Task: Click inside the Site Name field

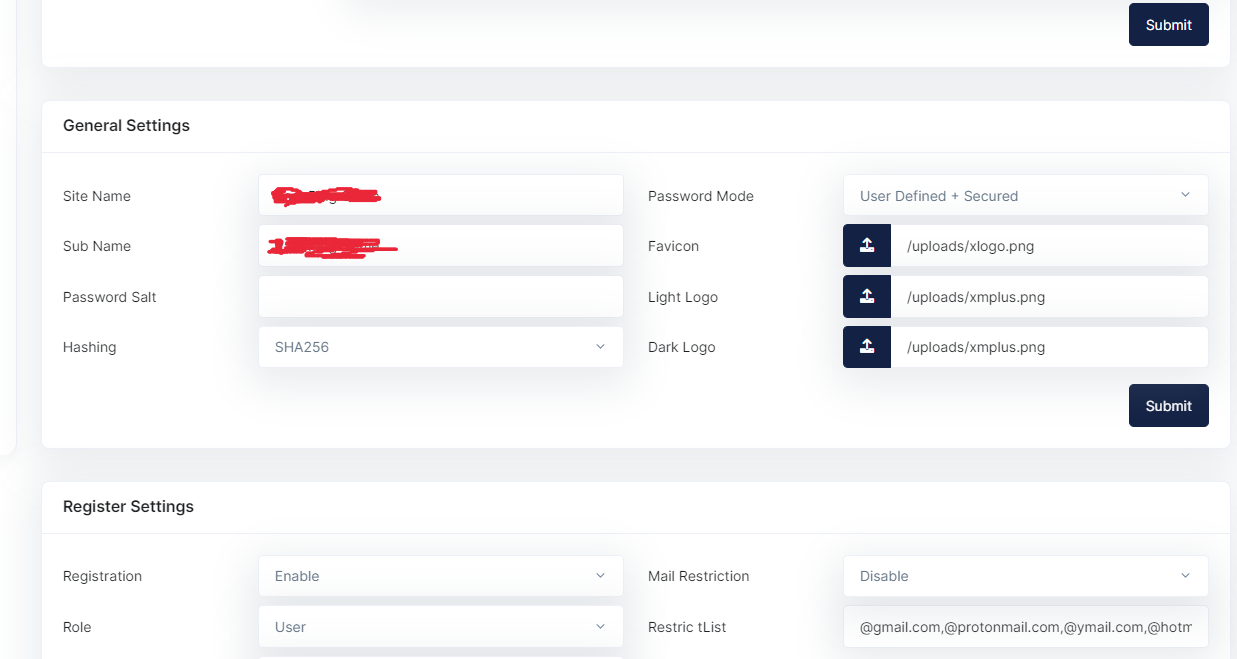Action: (440, 195)
